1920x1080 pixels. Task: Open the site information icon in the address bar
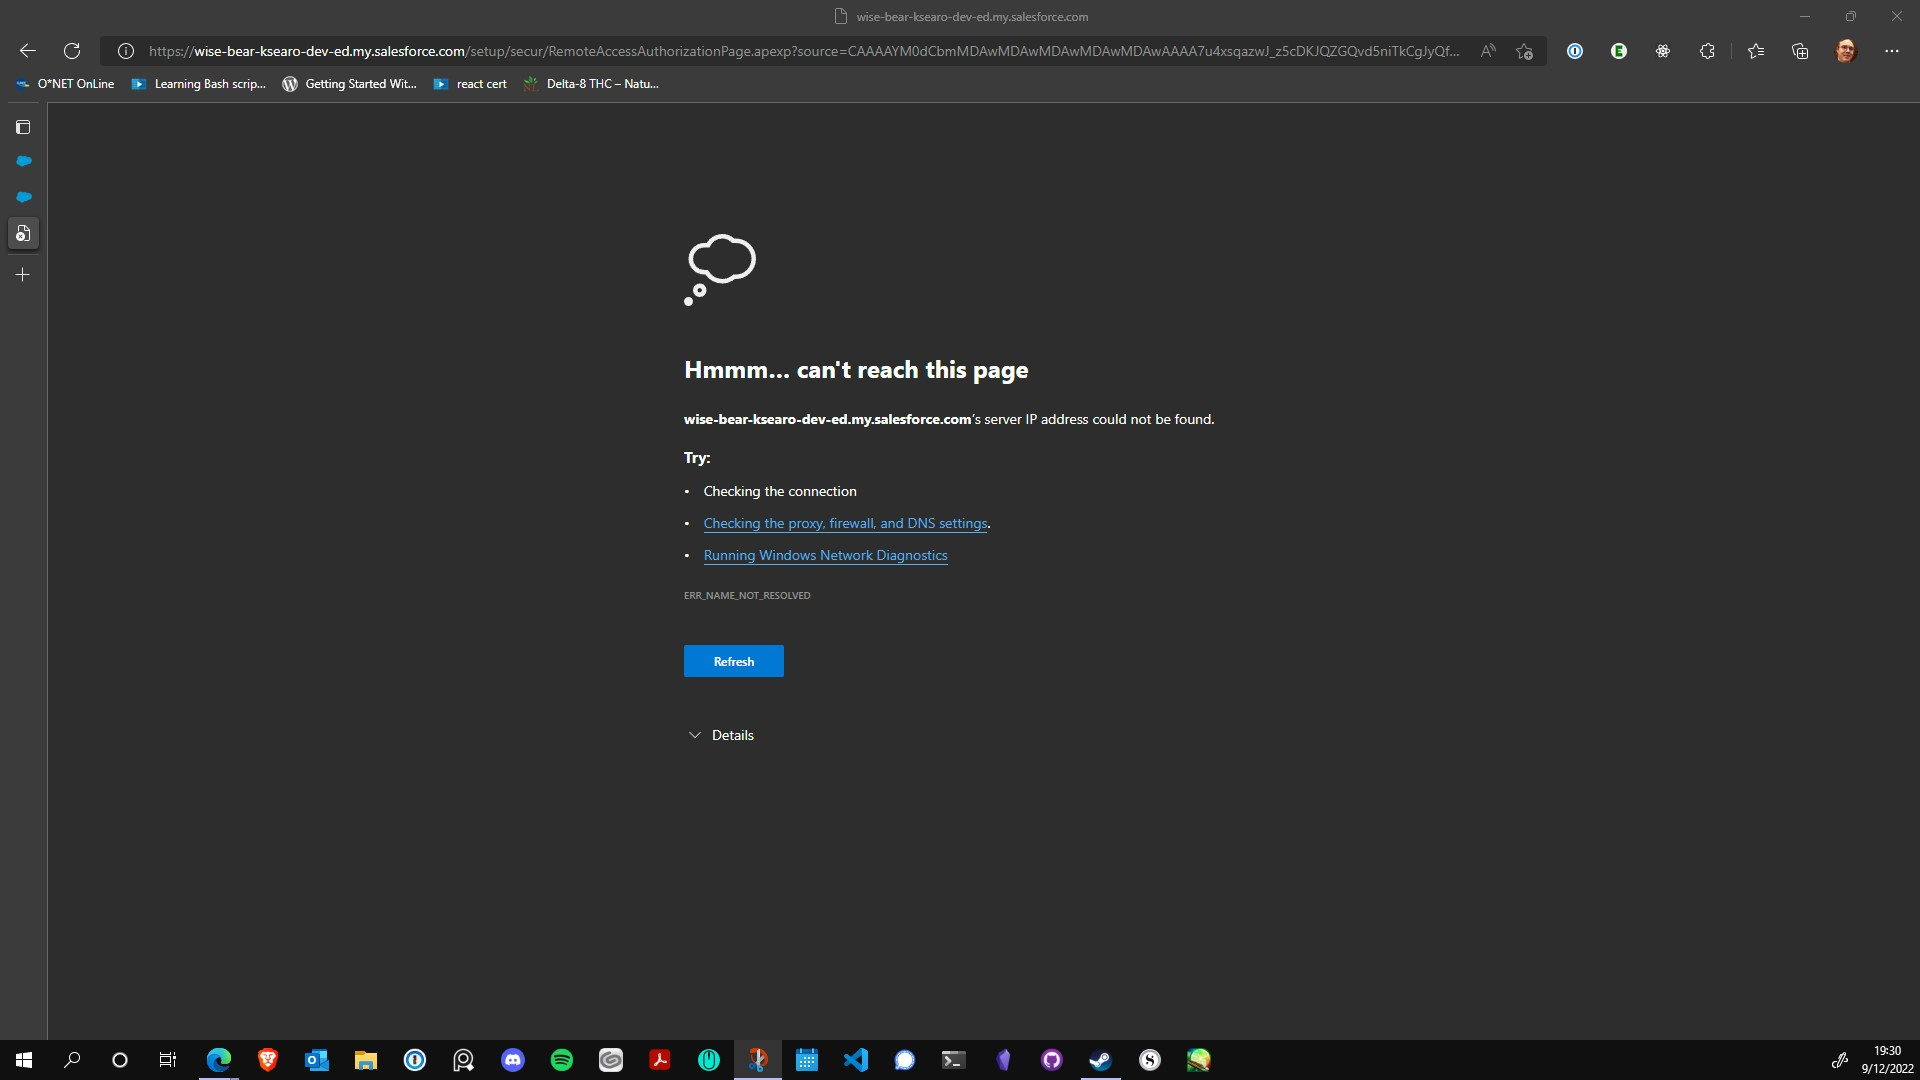tap(126, 51)
